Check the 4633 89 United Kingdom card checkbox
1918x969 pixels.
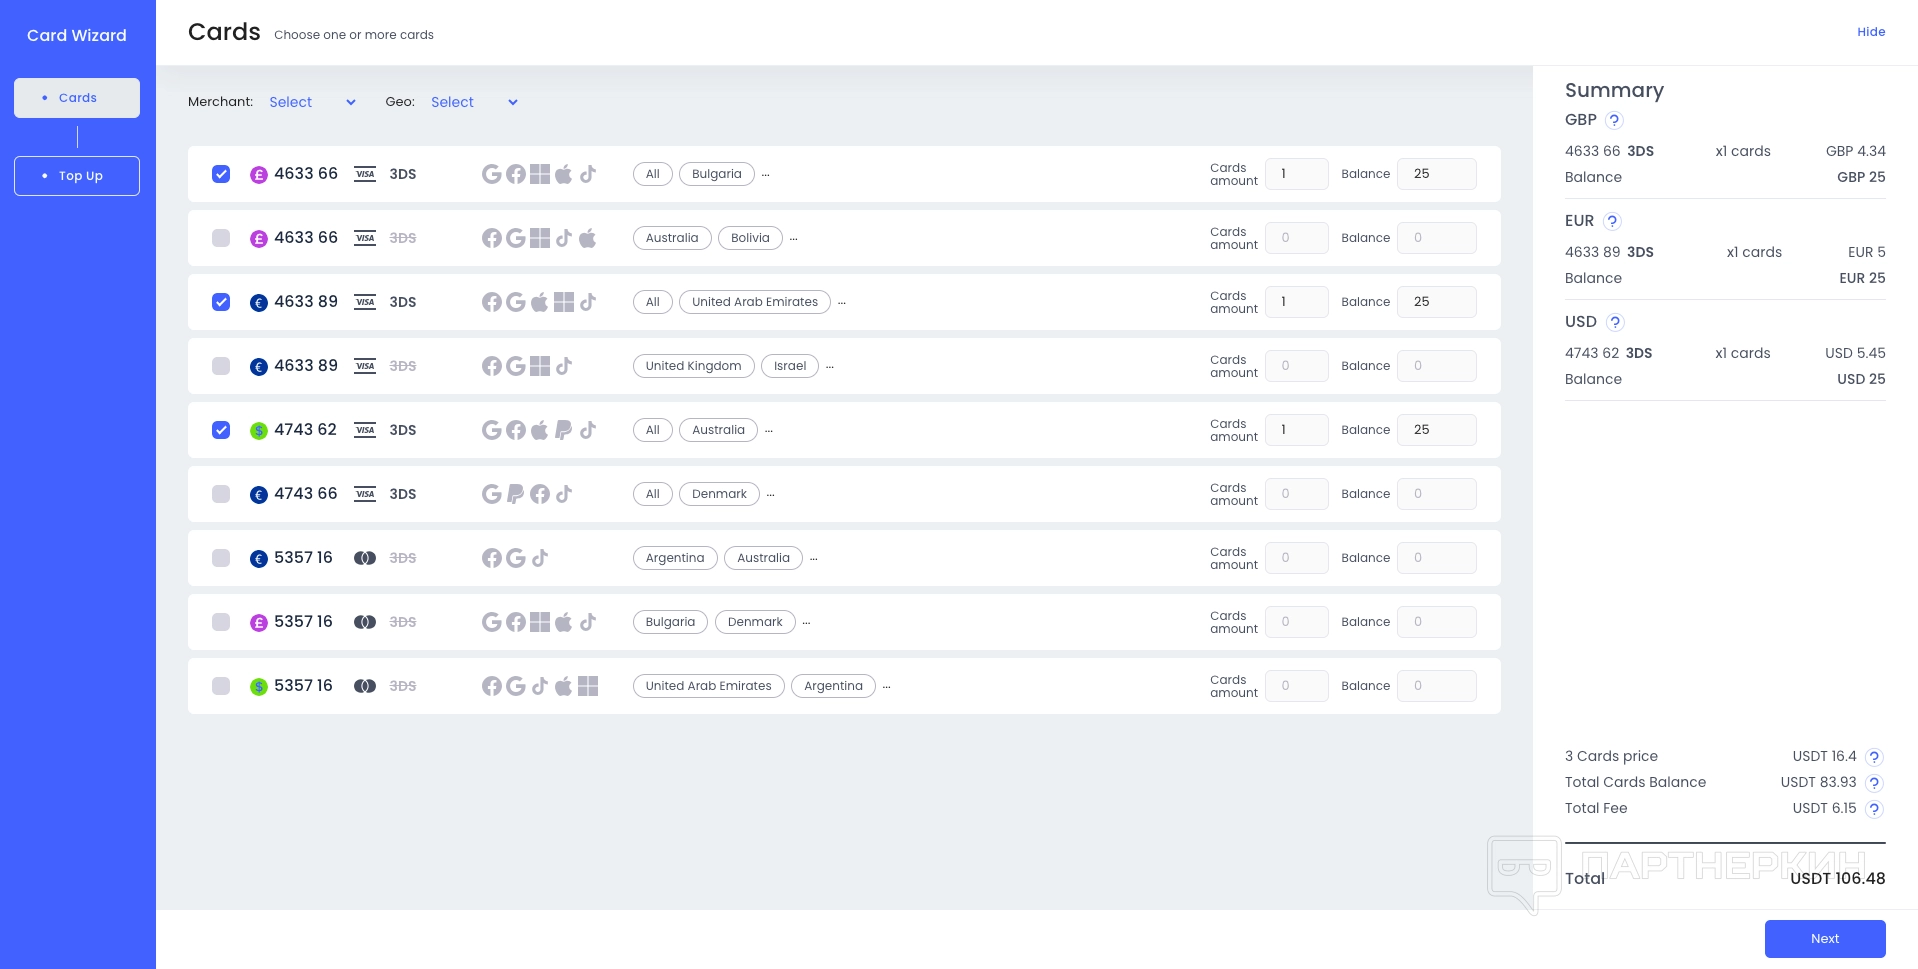point(221,366)
